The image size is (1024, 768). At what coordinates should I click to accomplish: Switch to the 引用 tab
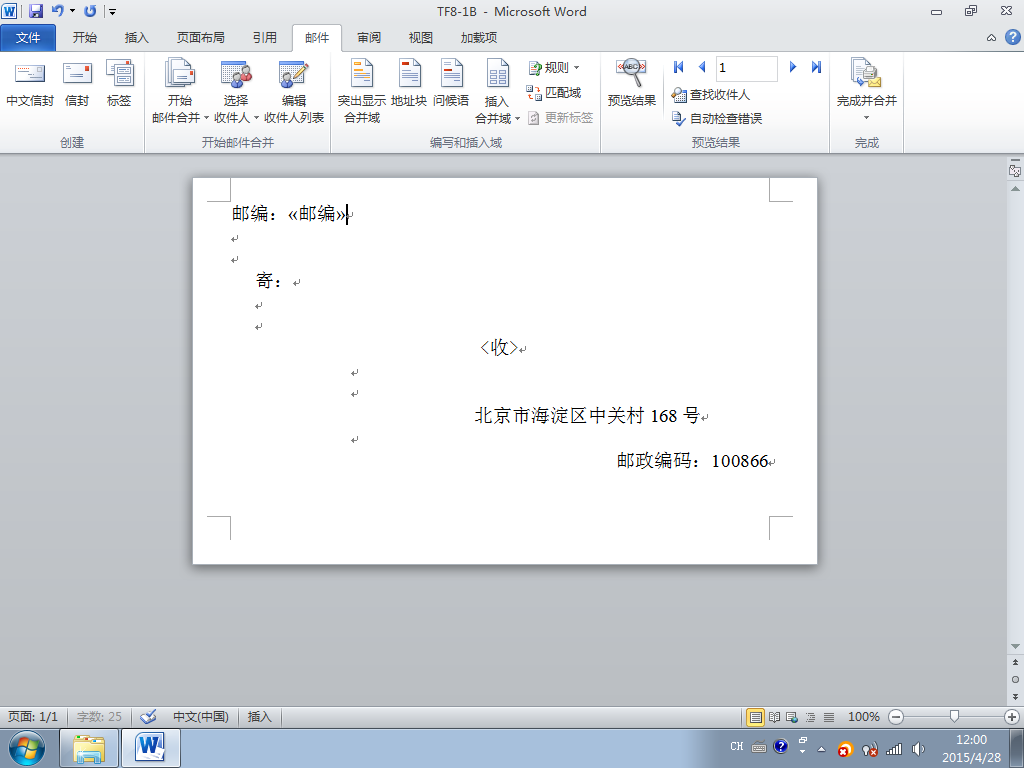264,38
